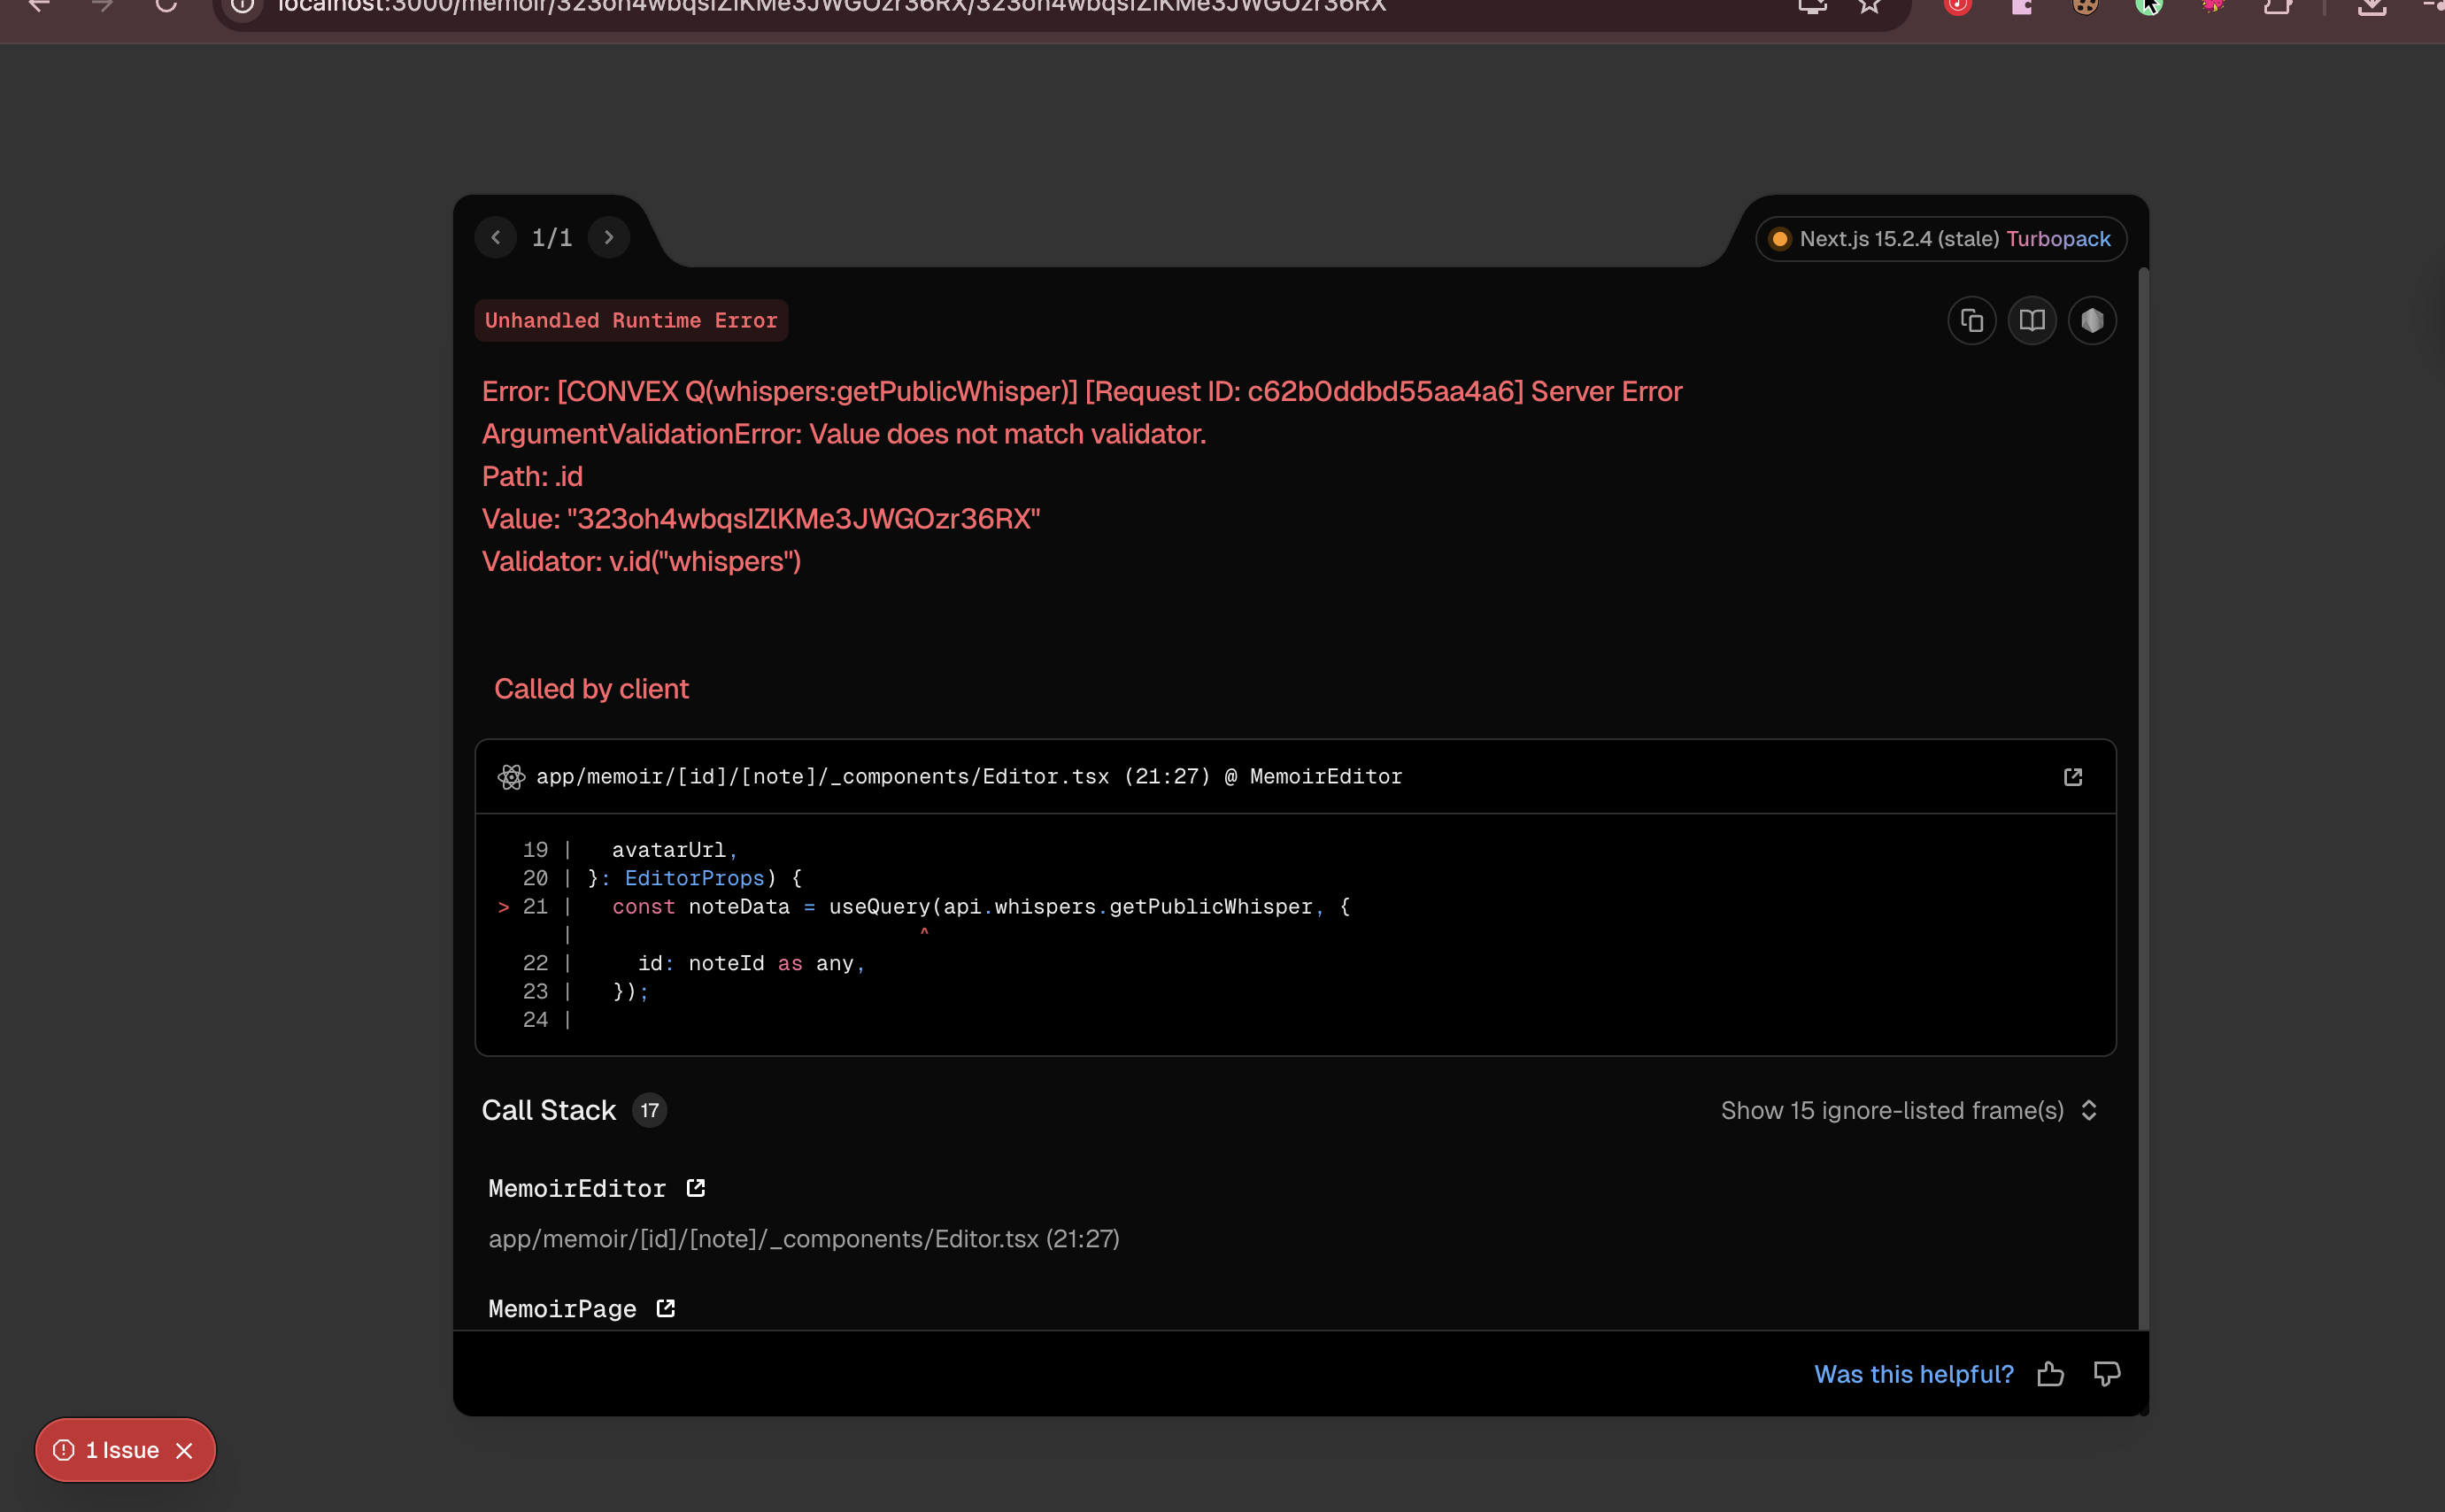Open the Next.js docs book icon

(2032, 321)
